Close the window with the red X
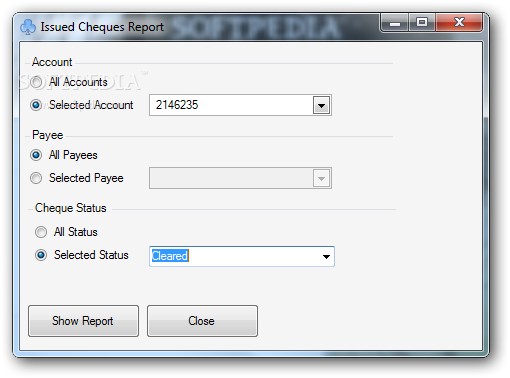510x378 pixels. point(459,22)
